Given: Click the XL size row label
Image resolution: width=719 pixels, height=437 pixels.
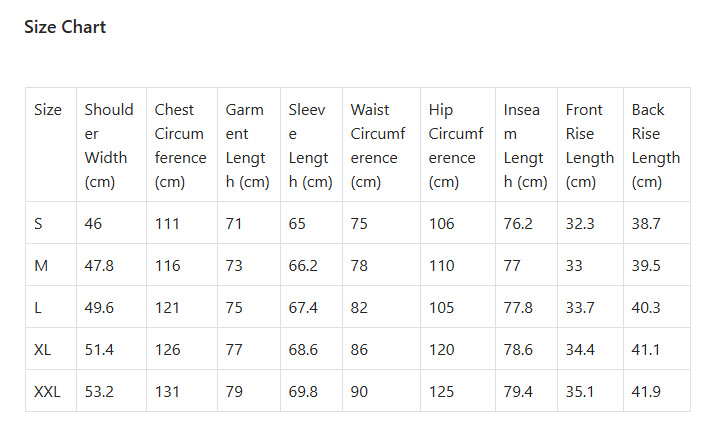Looking at the screenshot, I should click(x=43, y=350).
